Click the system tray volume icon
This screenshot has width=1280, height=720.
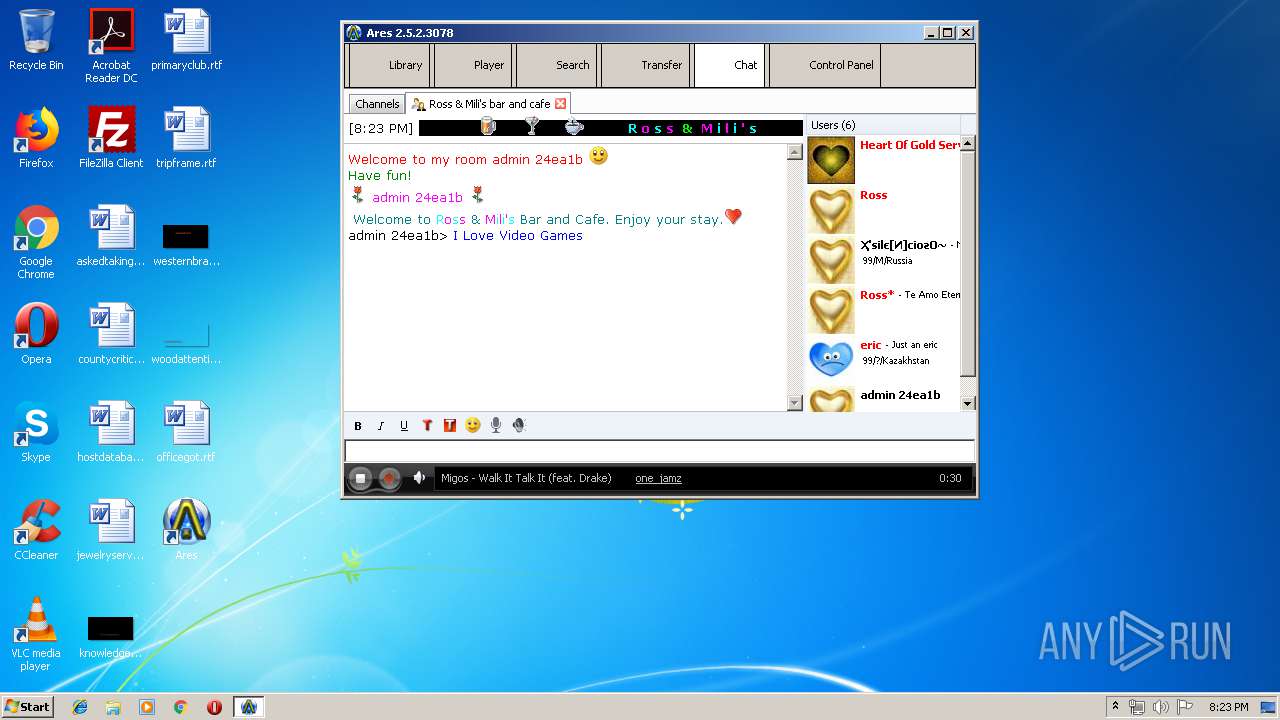pyautogui.click(x=1161, y=707)
